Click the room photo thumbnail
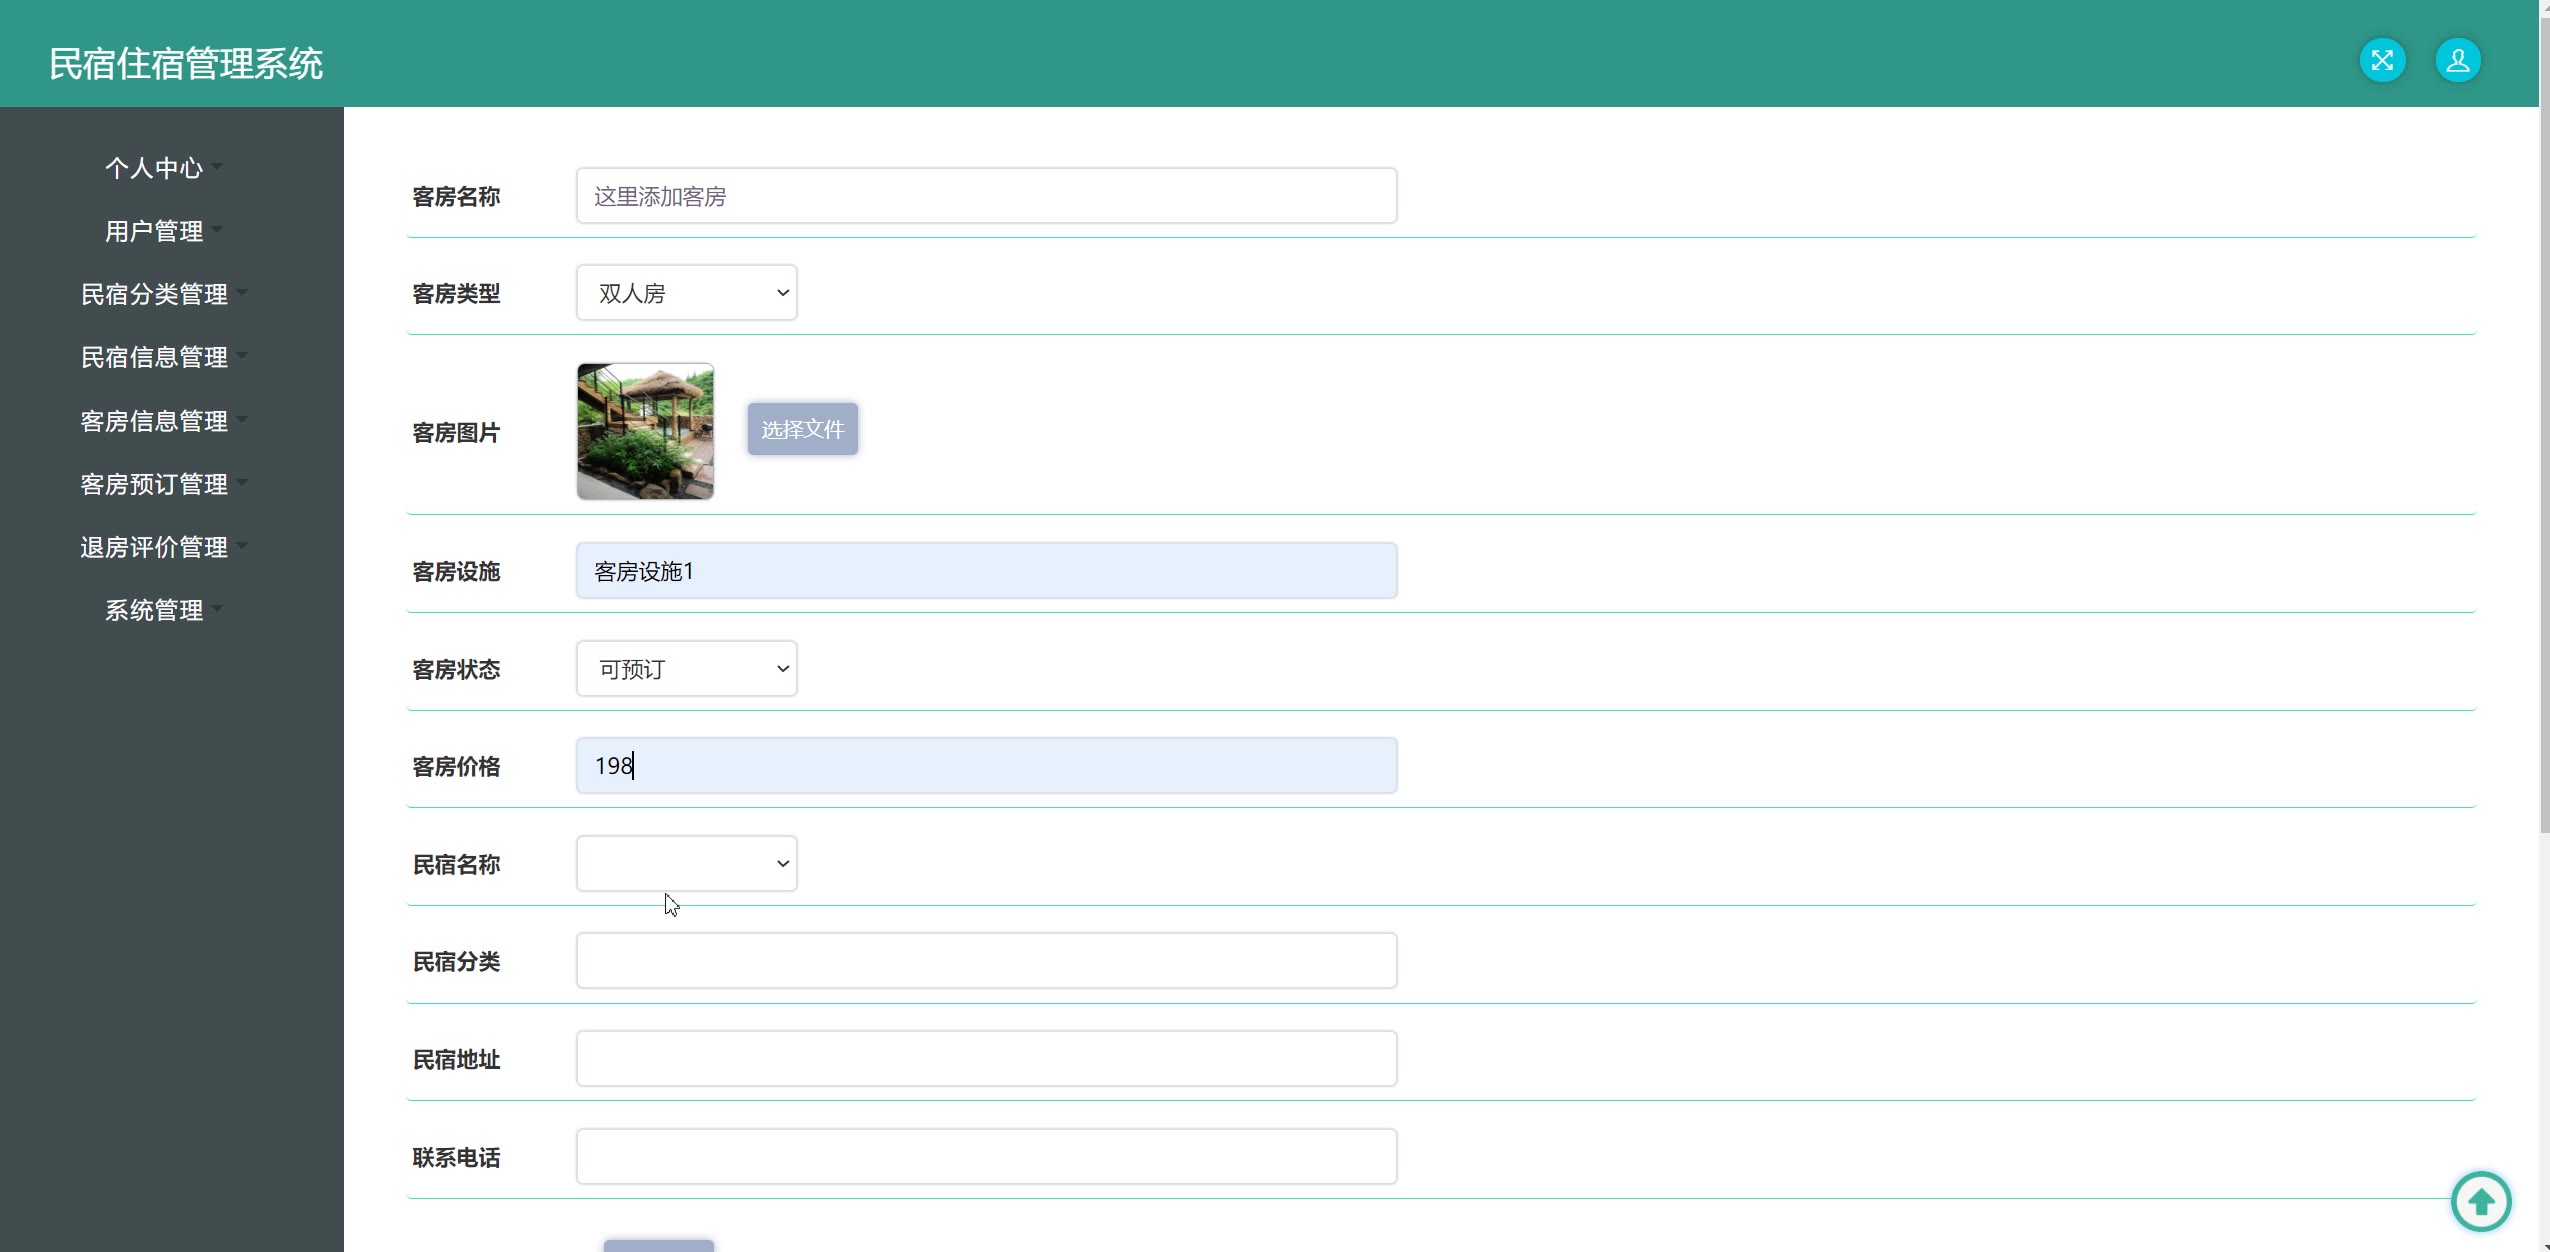The height and width of the screenshot is (1252, 2550). pyautogui.click(x=645, y=431)
